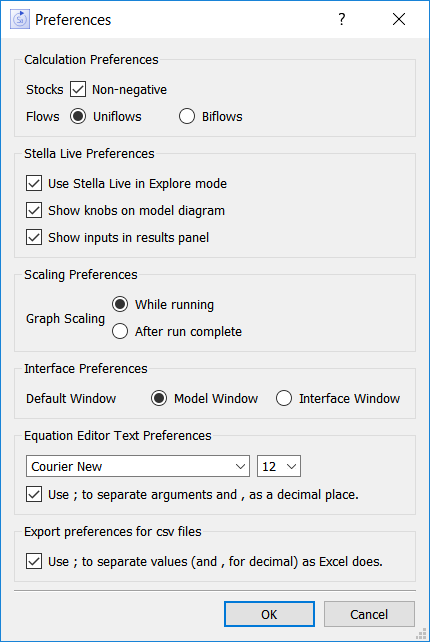Screen dimensions: 430x642
Task: Disable Show inputs in results panel
Action: (34, 237)
